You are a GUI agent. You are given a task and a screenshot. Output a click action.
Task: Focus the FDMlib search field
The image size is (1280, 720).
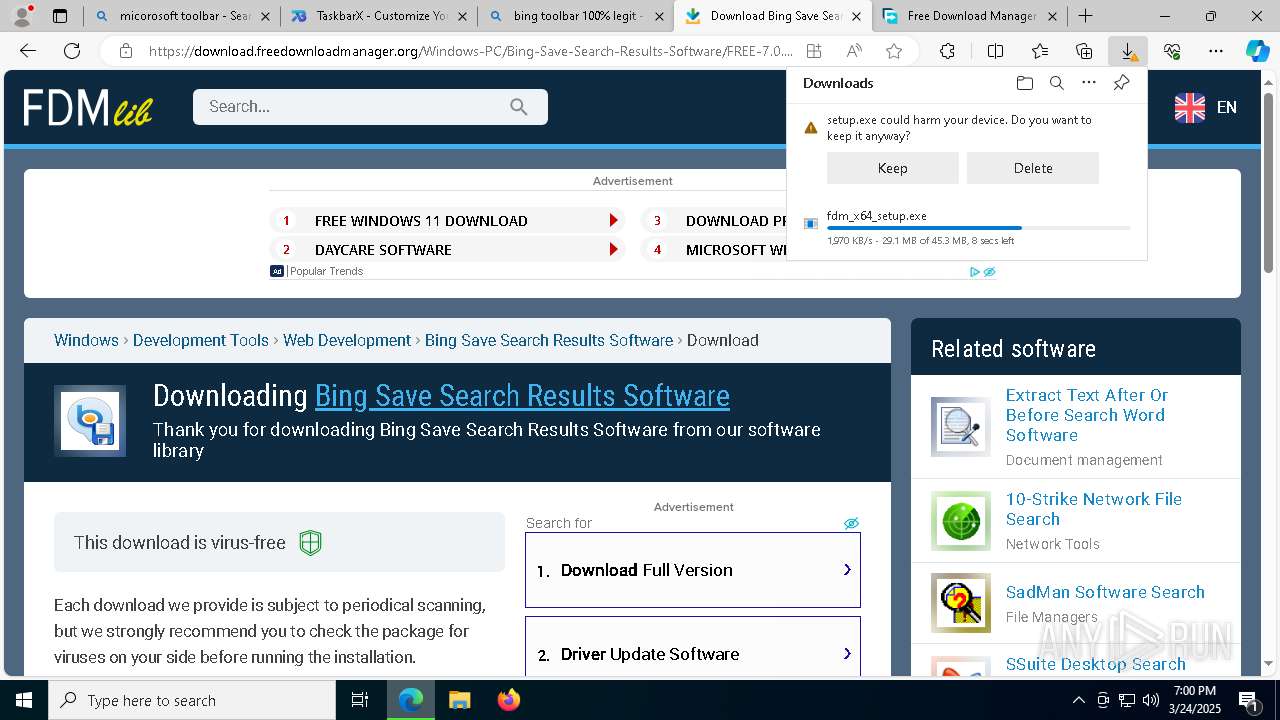click(370, 107)
